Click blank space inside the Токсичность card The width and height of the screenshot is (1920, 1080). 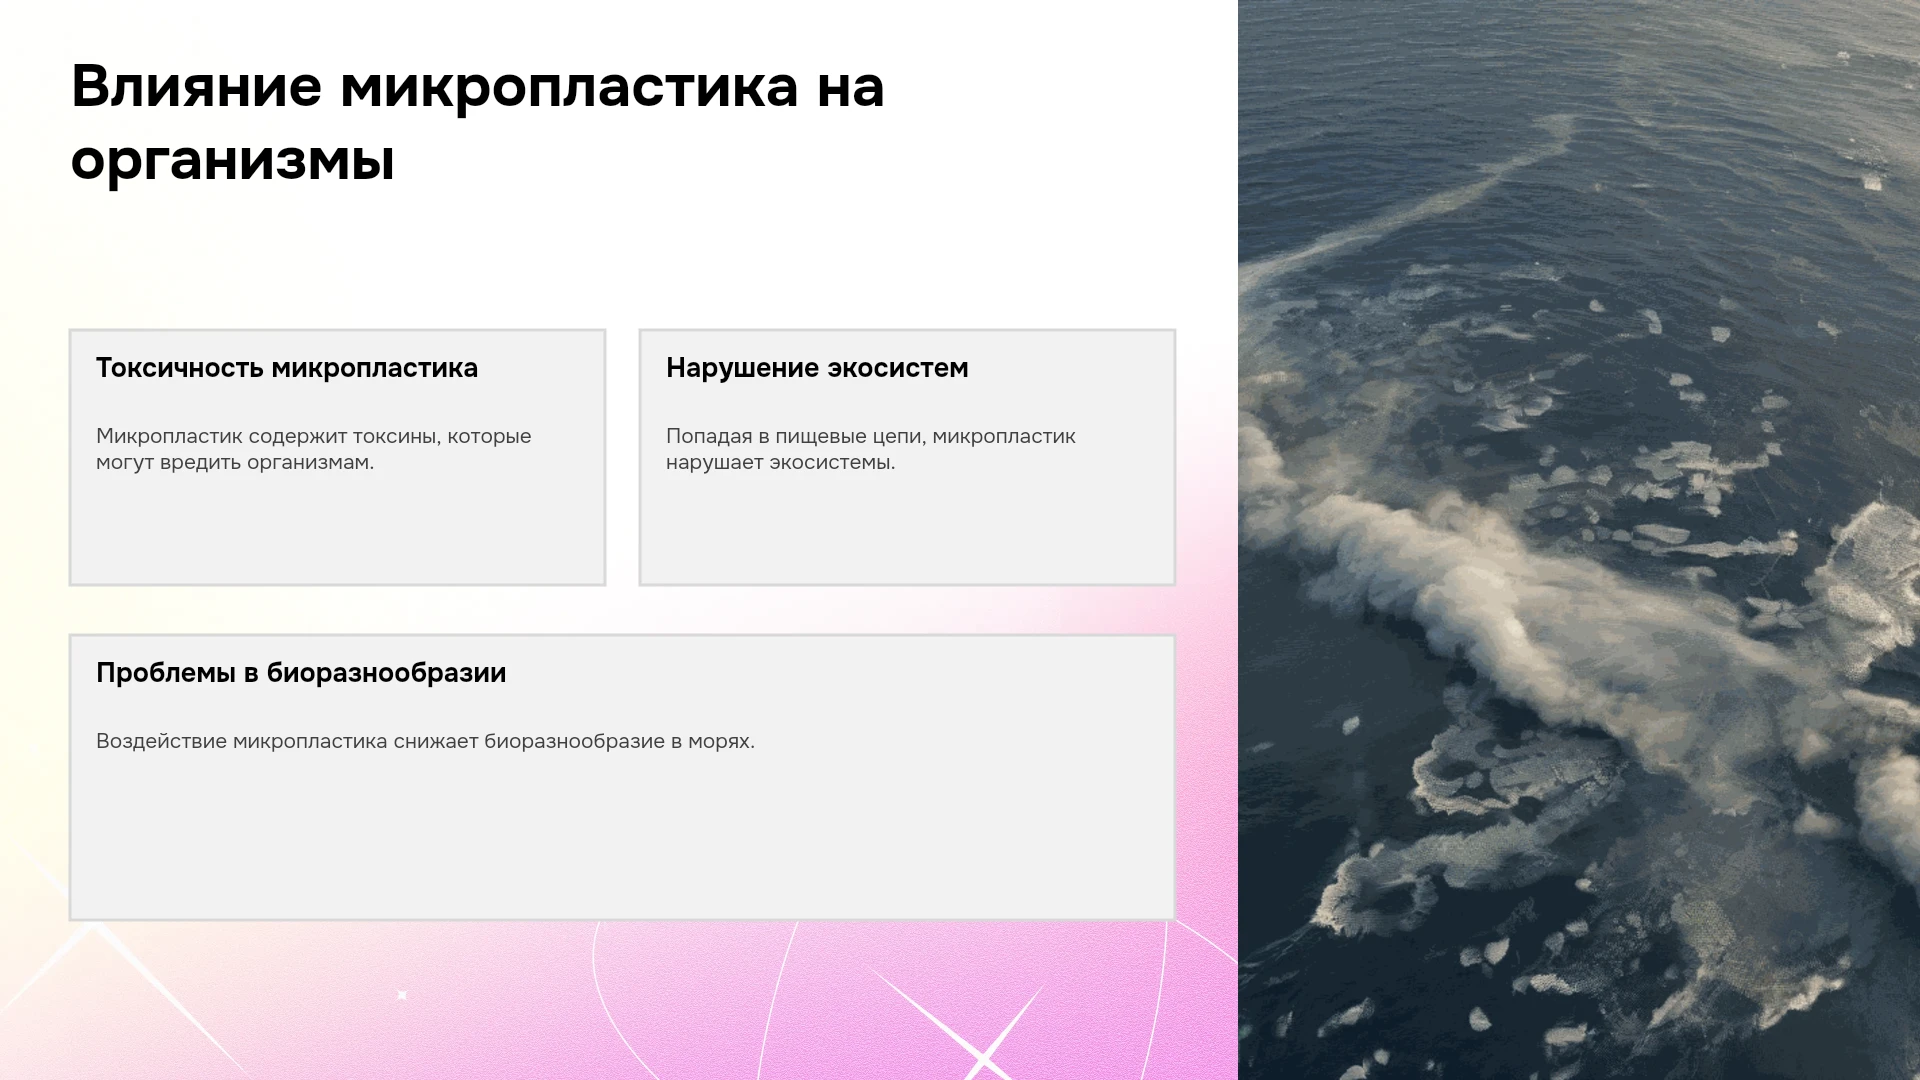pyautogui.click(x=337, y=530)
